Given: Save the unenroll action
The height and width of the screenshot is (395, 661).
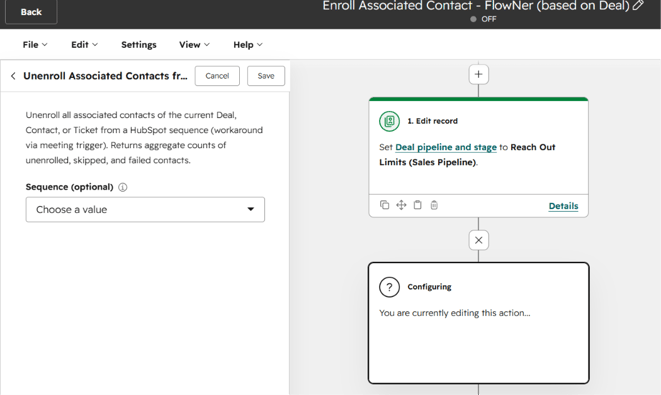Looking at the screenshot, I should click(x=266, y=76).
